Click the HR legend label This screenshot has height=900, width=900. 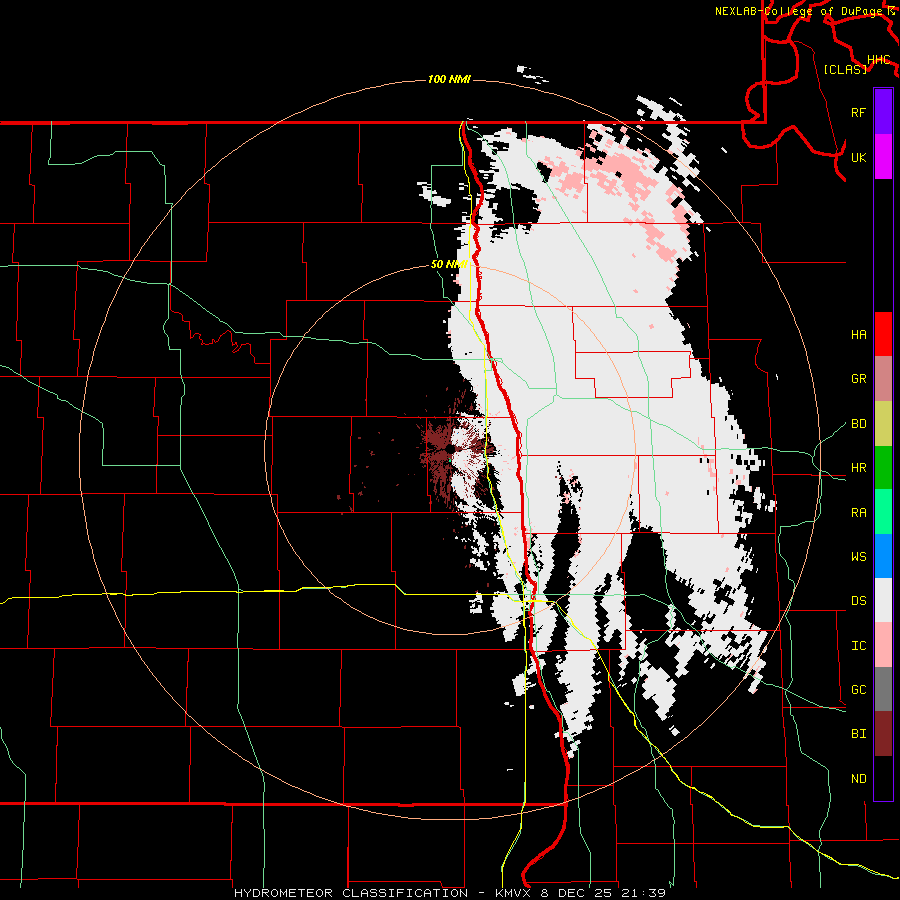click(858, 468)
